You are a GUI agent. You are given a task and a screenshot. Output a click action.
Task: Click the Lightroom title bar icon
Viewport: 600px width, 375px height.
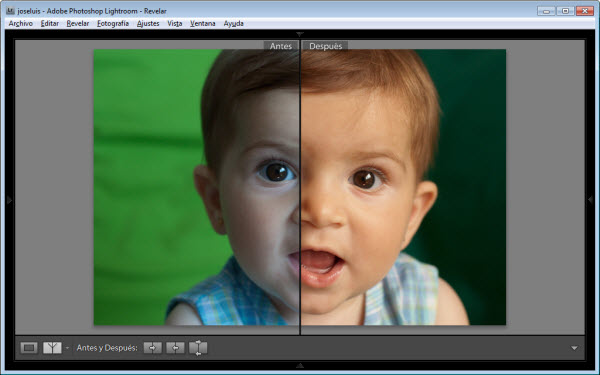pos(10,11)
